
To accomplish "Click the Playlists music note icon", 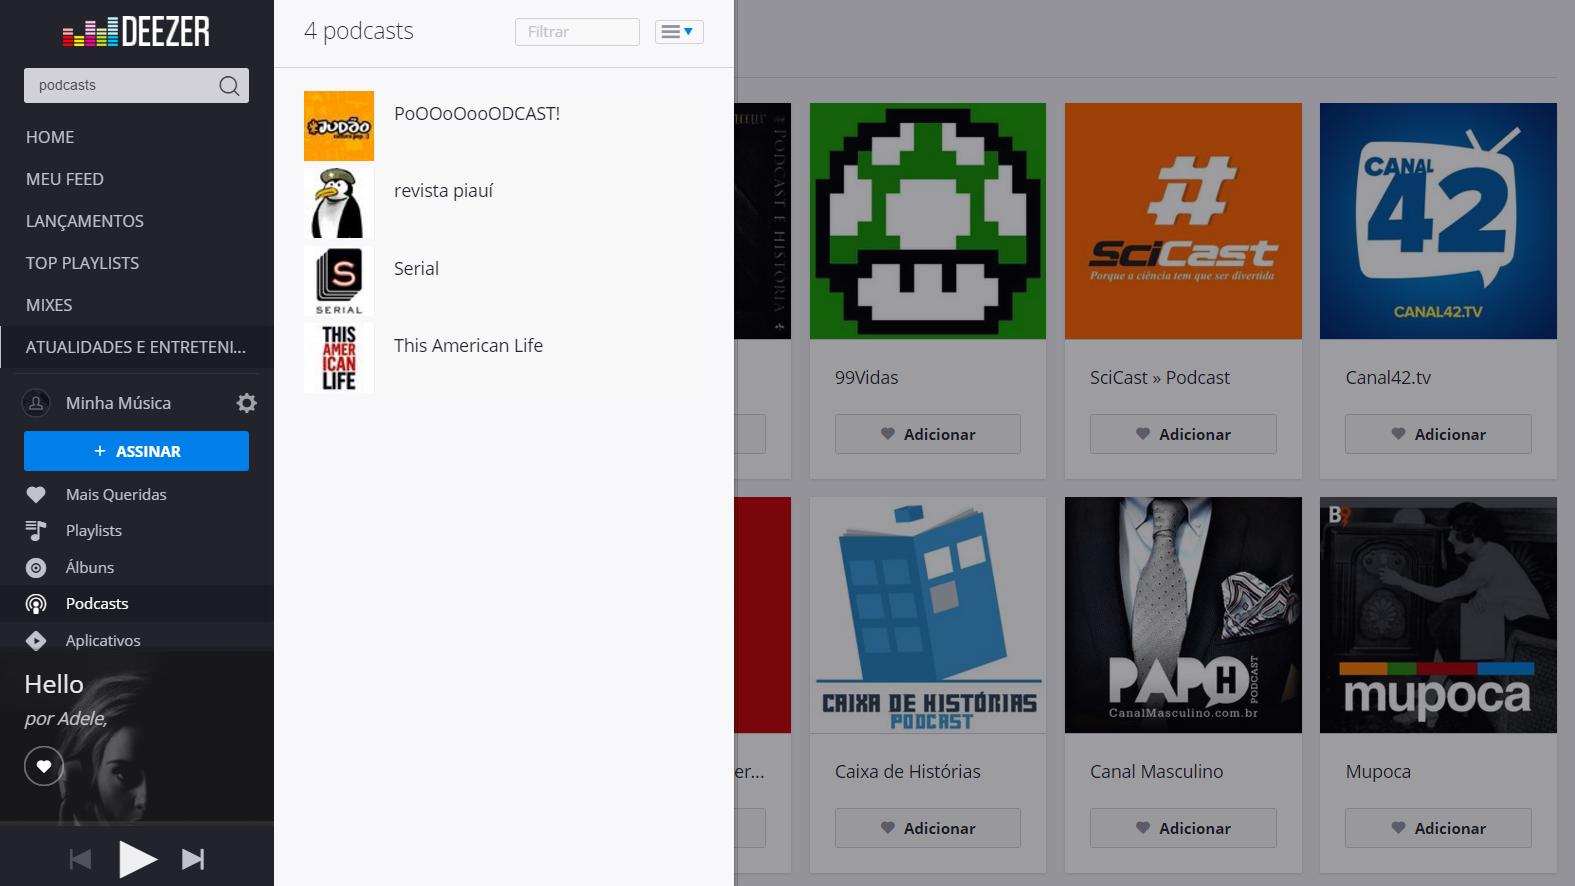I will (x=36, y=531).
